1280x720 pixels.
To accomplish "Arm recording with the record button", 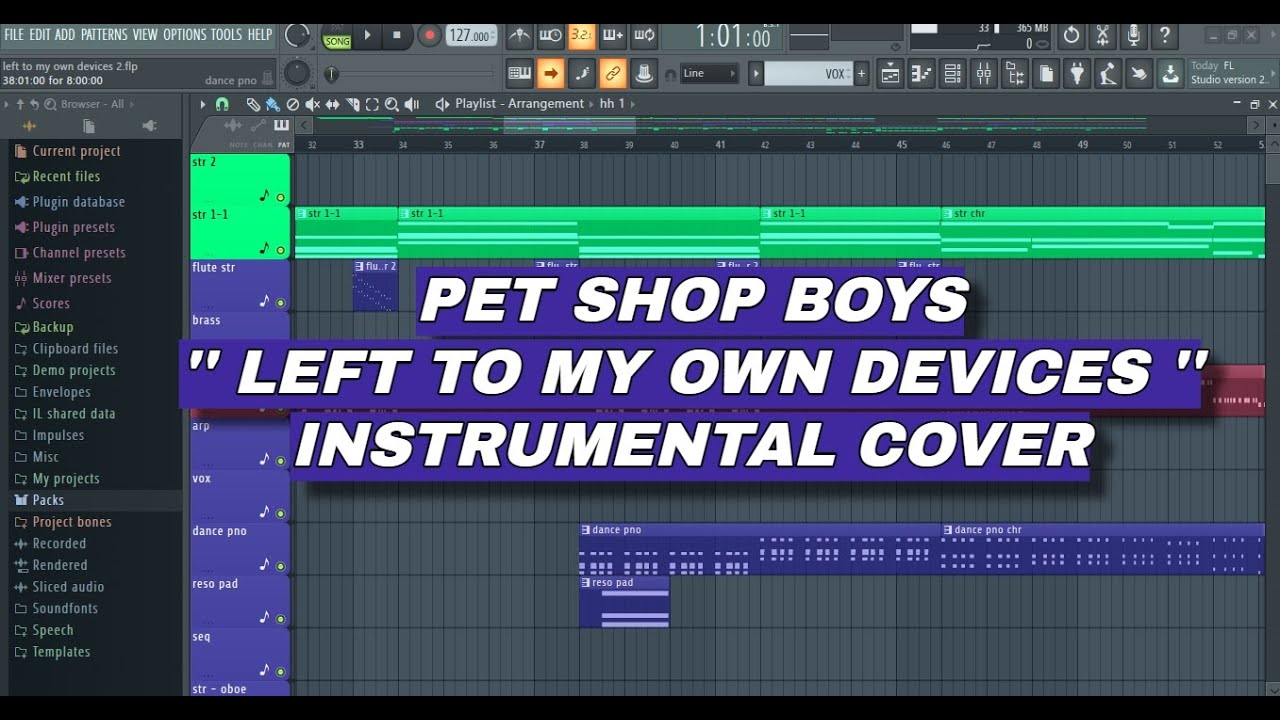I will (x=429, y=35).
